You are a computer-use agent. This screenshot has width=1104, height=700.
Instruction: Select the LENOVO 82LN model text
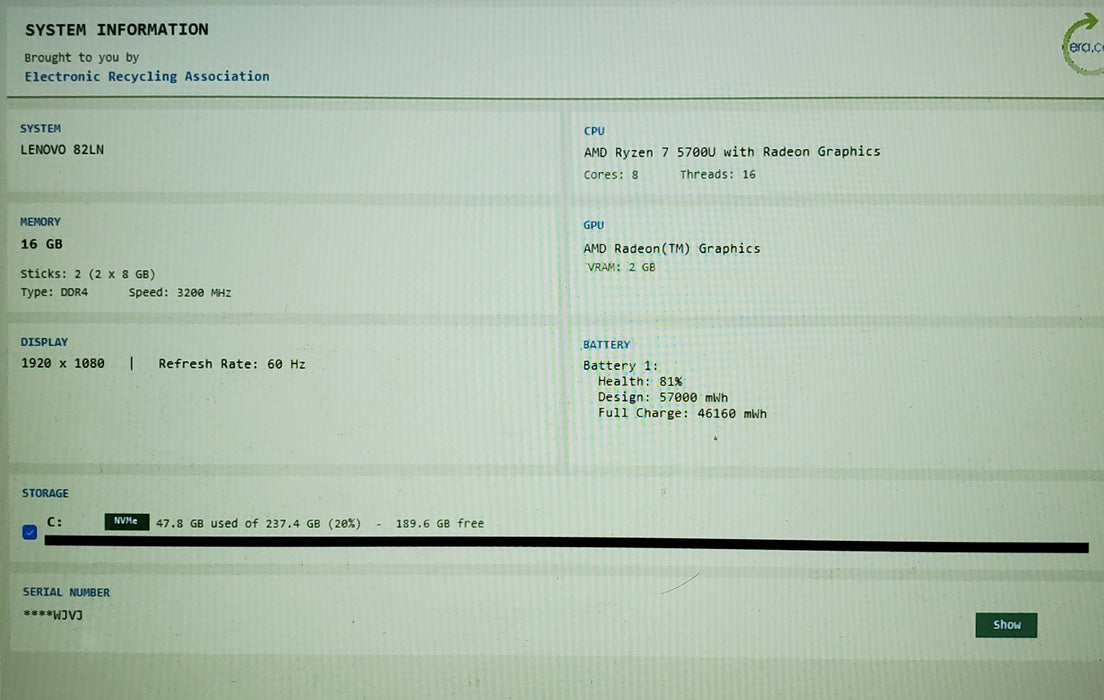coord(62,149)
